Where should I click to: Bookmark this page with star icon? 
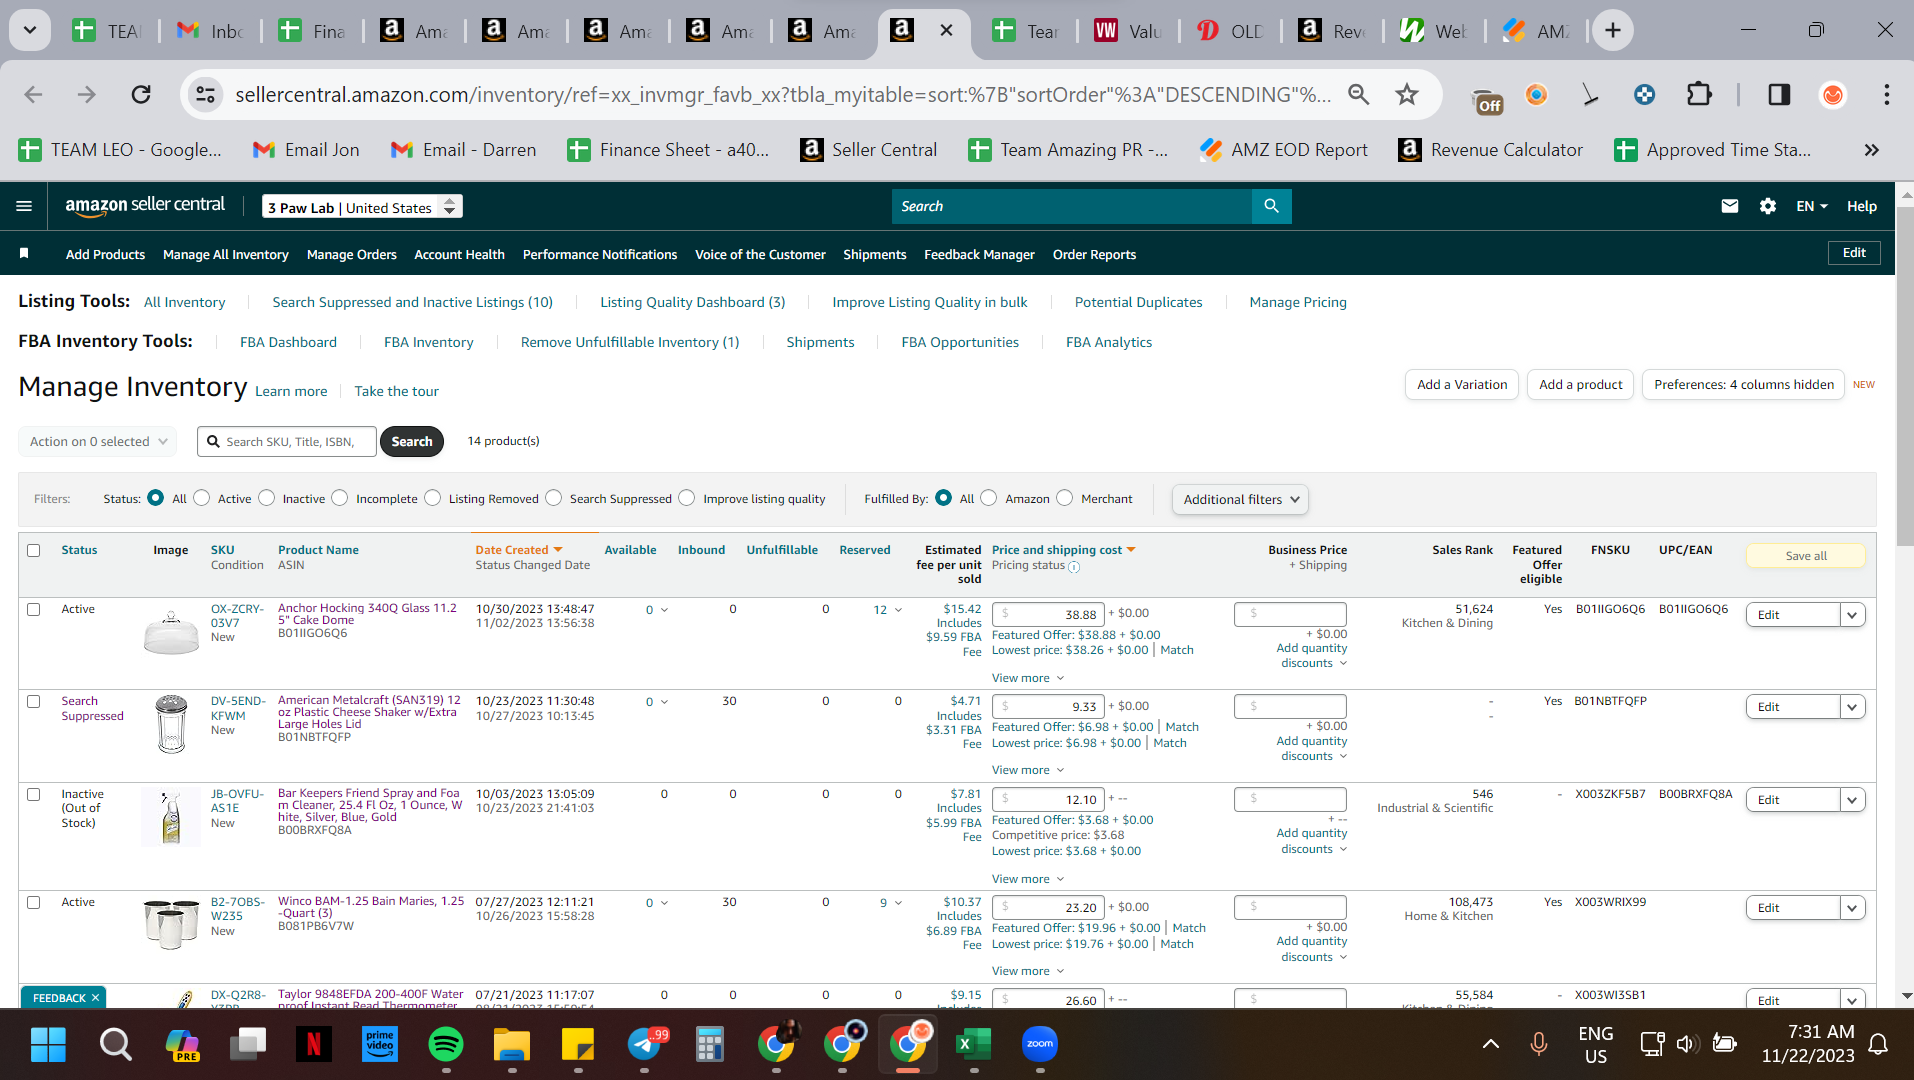(1407, 95)
